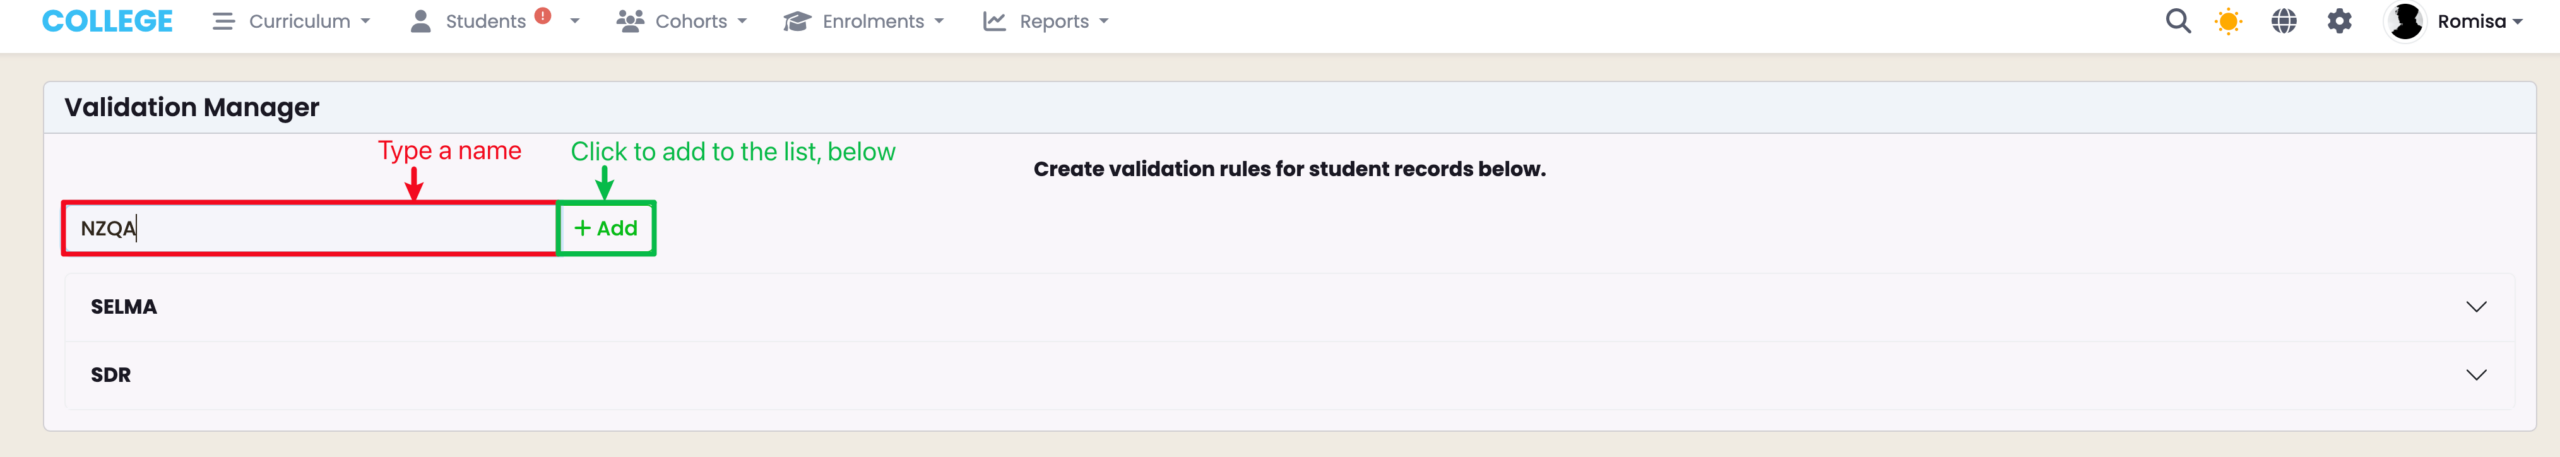Click the Students red alert badge

(x=543, y=16)
